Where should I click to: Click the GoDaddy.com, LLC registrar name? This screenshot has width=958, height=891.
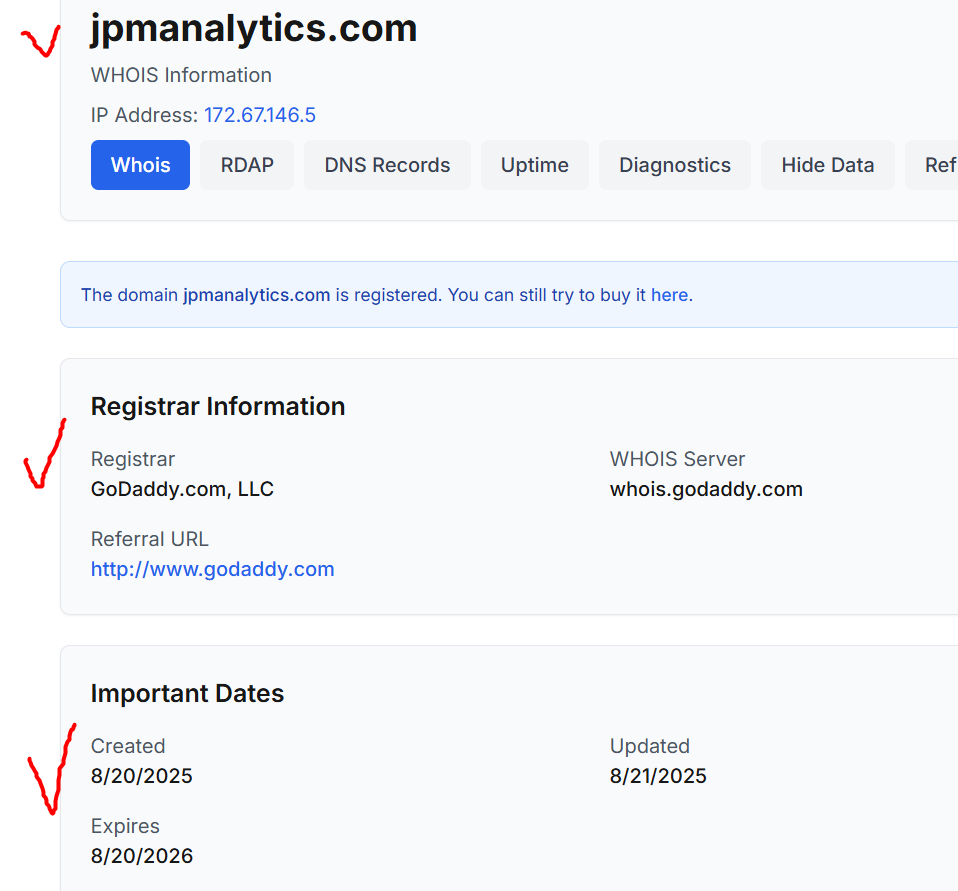(182, 489)
